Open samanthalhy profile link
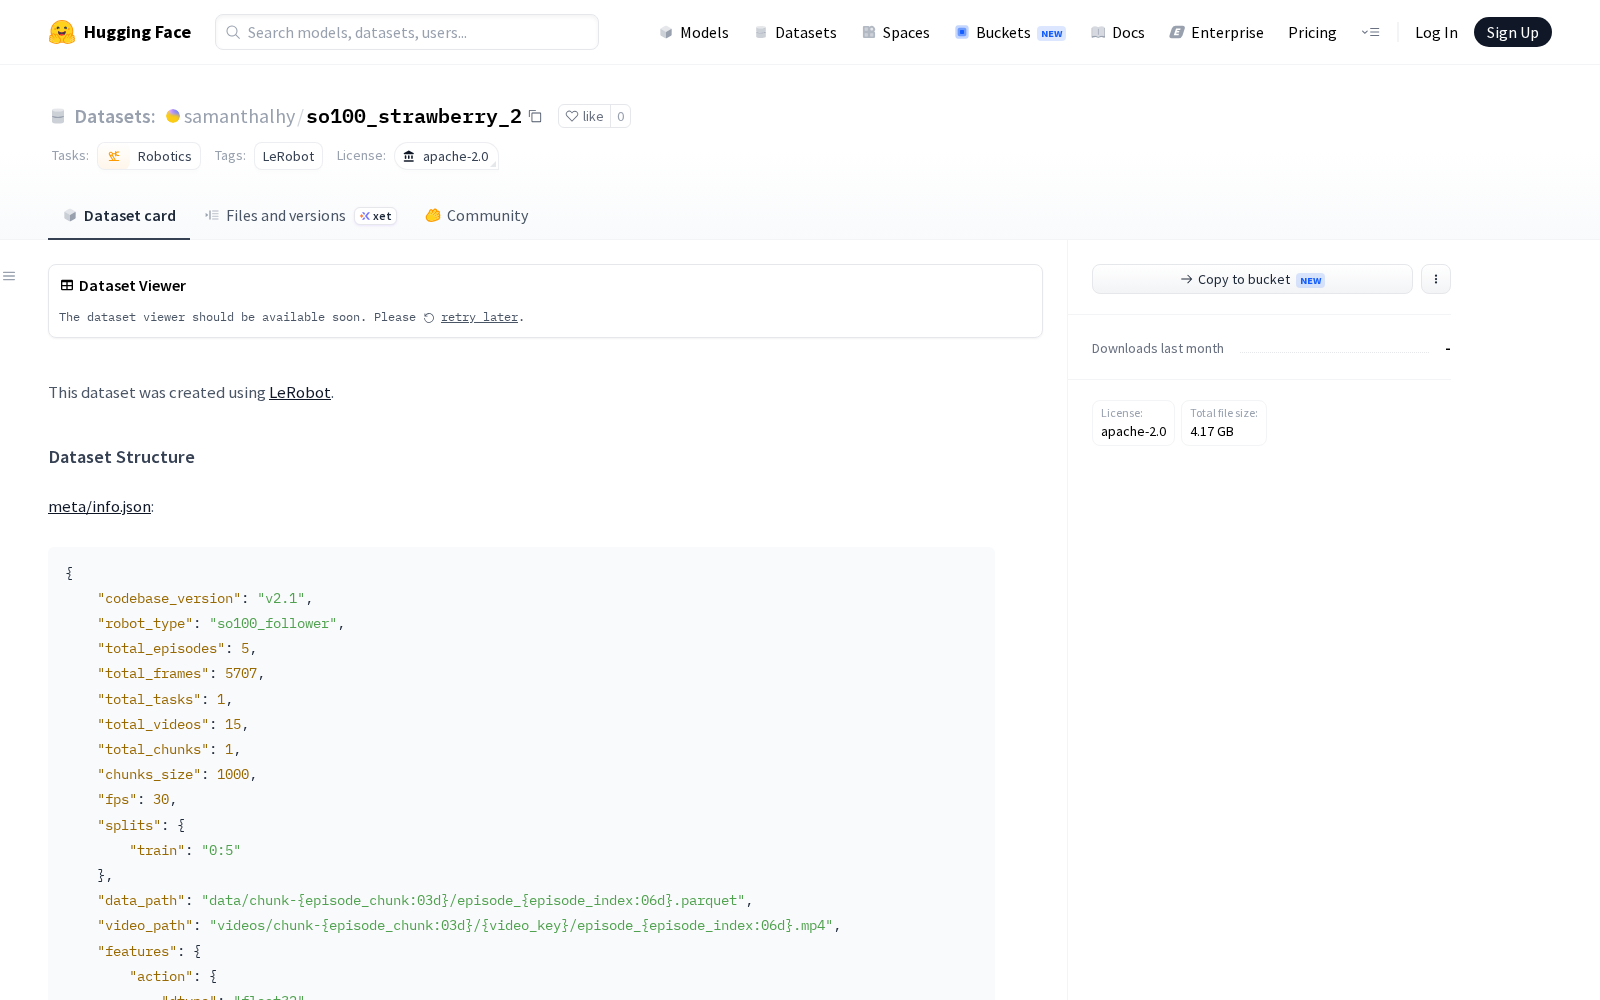 239,116
